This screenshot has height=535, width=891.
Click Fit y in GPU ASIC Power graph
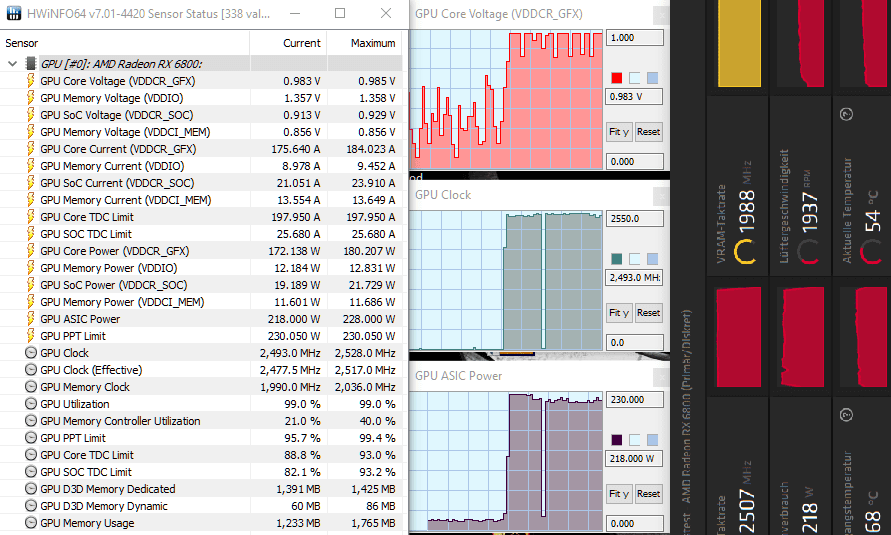pos(619,494)
